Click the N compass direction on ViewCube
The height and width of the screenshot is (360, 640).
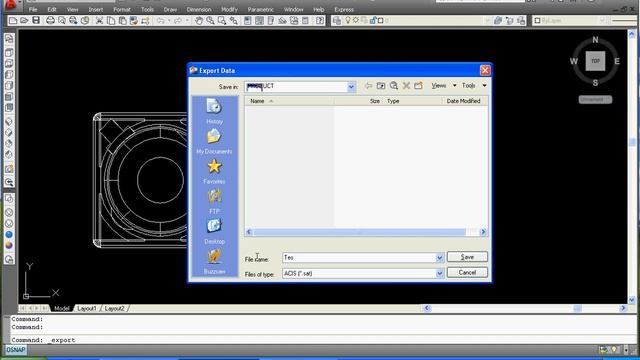point(595,40)
